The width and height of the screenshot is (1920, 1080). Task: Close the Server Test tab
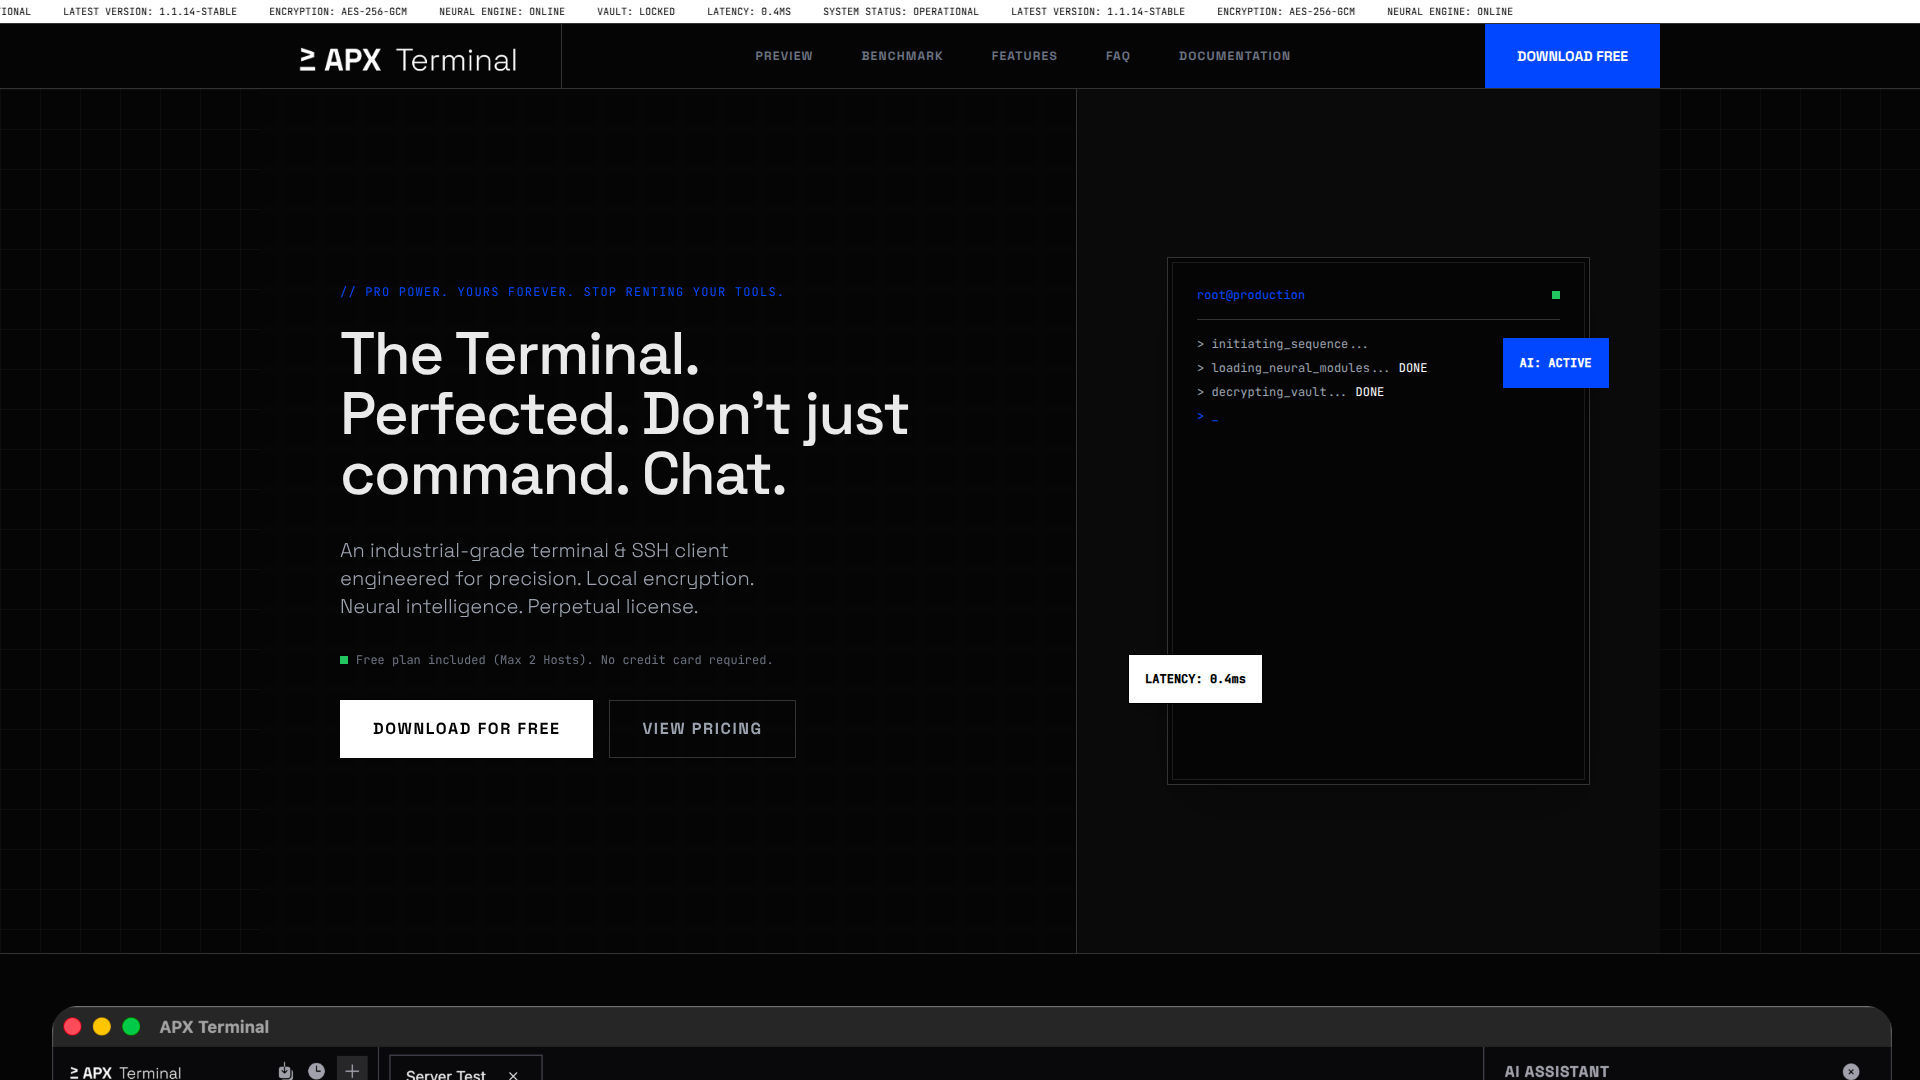tap(512, 1075)
